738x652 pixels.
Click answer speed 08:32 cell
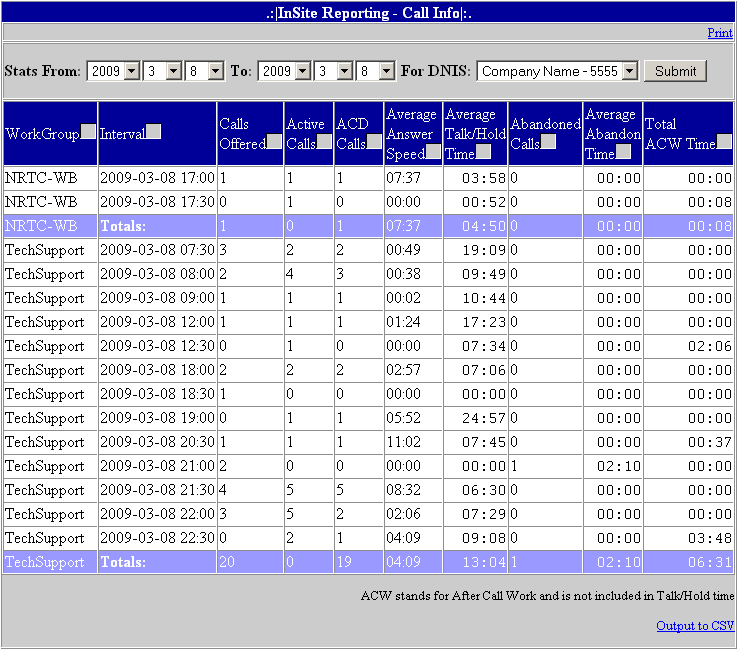point(413,490)
